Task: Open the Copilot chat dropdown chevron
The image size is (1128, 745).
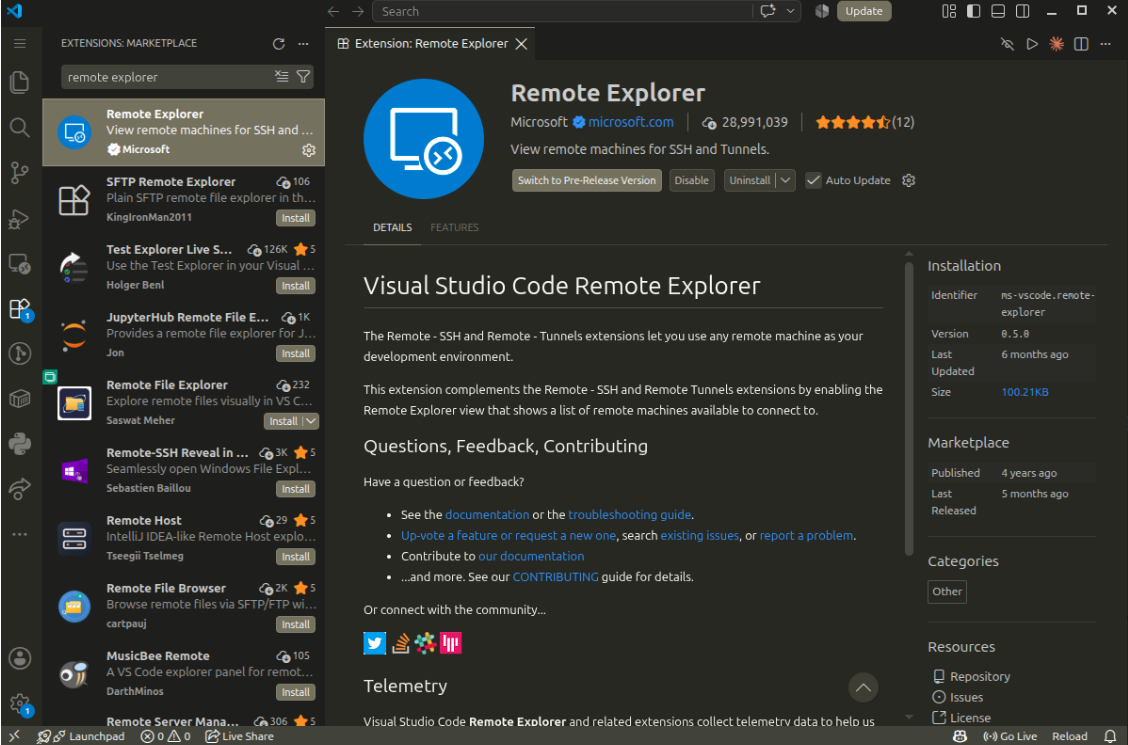Action: pos(791,12)
